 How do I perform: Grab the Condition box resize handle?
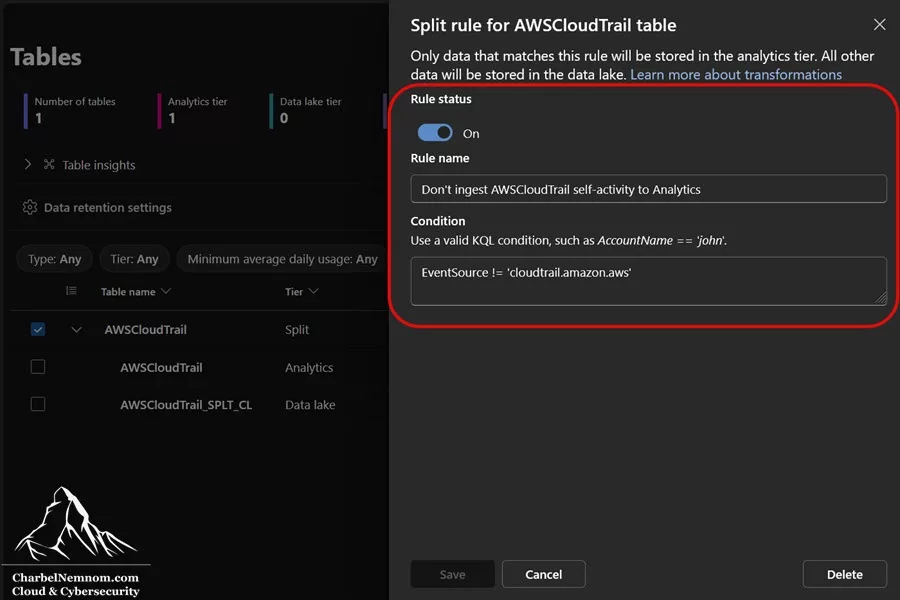click(x=880, y=298)
